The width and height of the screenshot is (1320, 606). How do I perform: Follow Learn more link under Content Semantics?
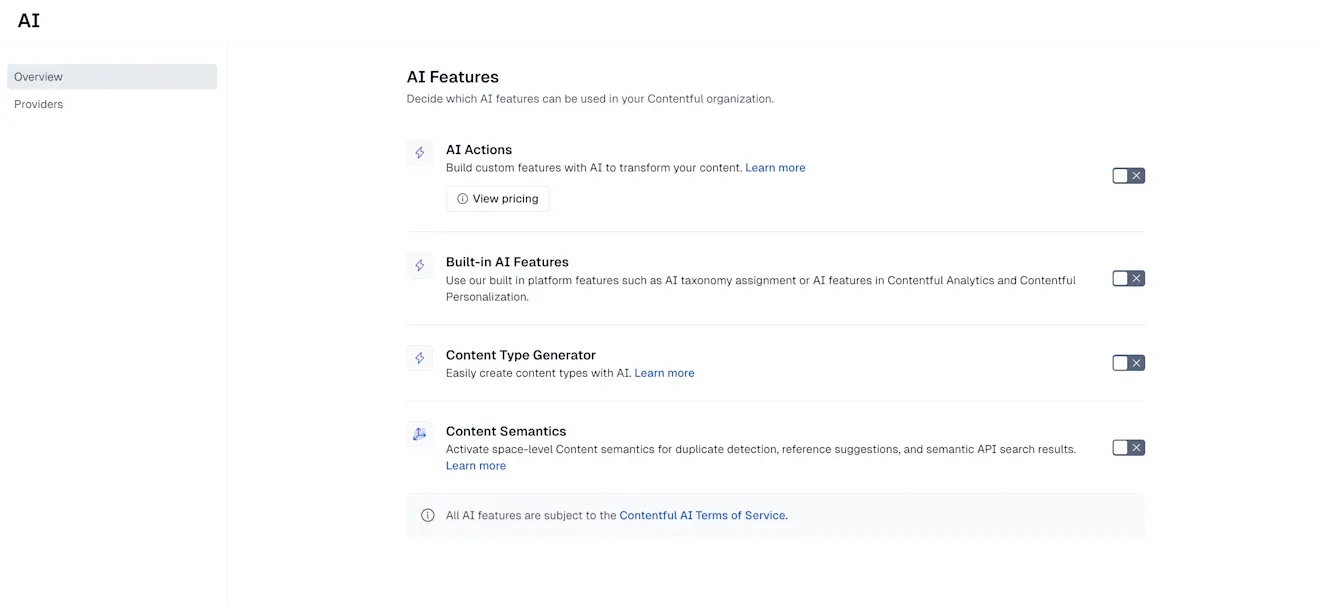pos(476,466)
